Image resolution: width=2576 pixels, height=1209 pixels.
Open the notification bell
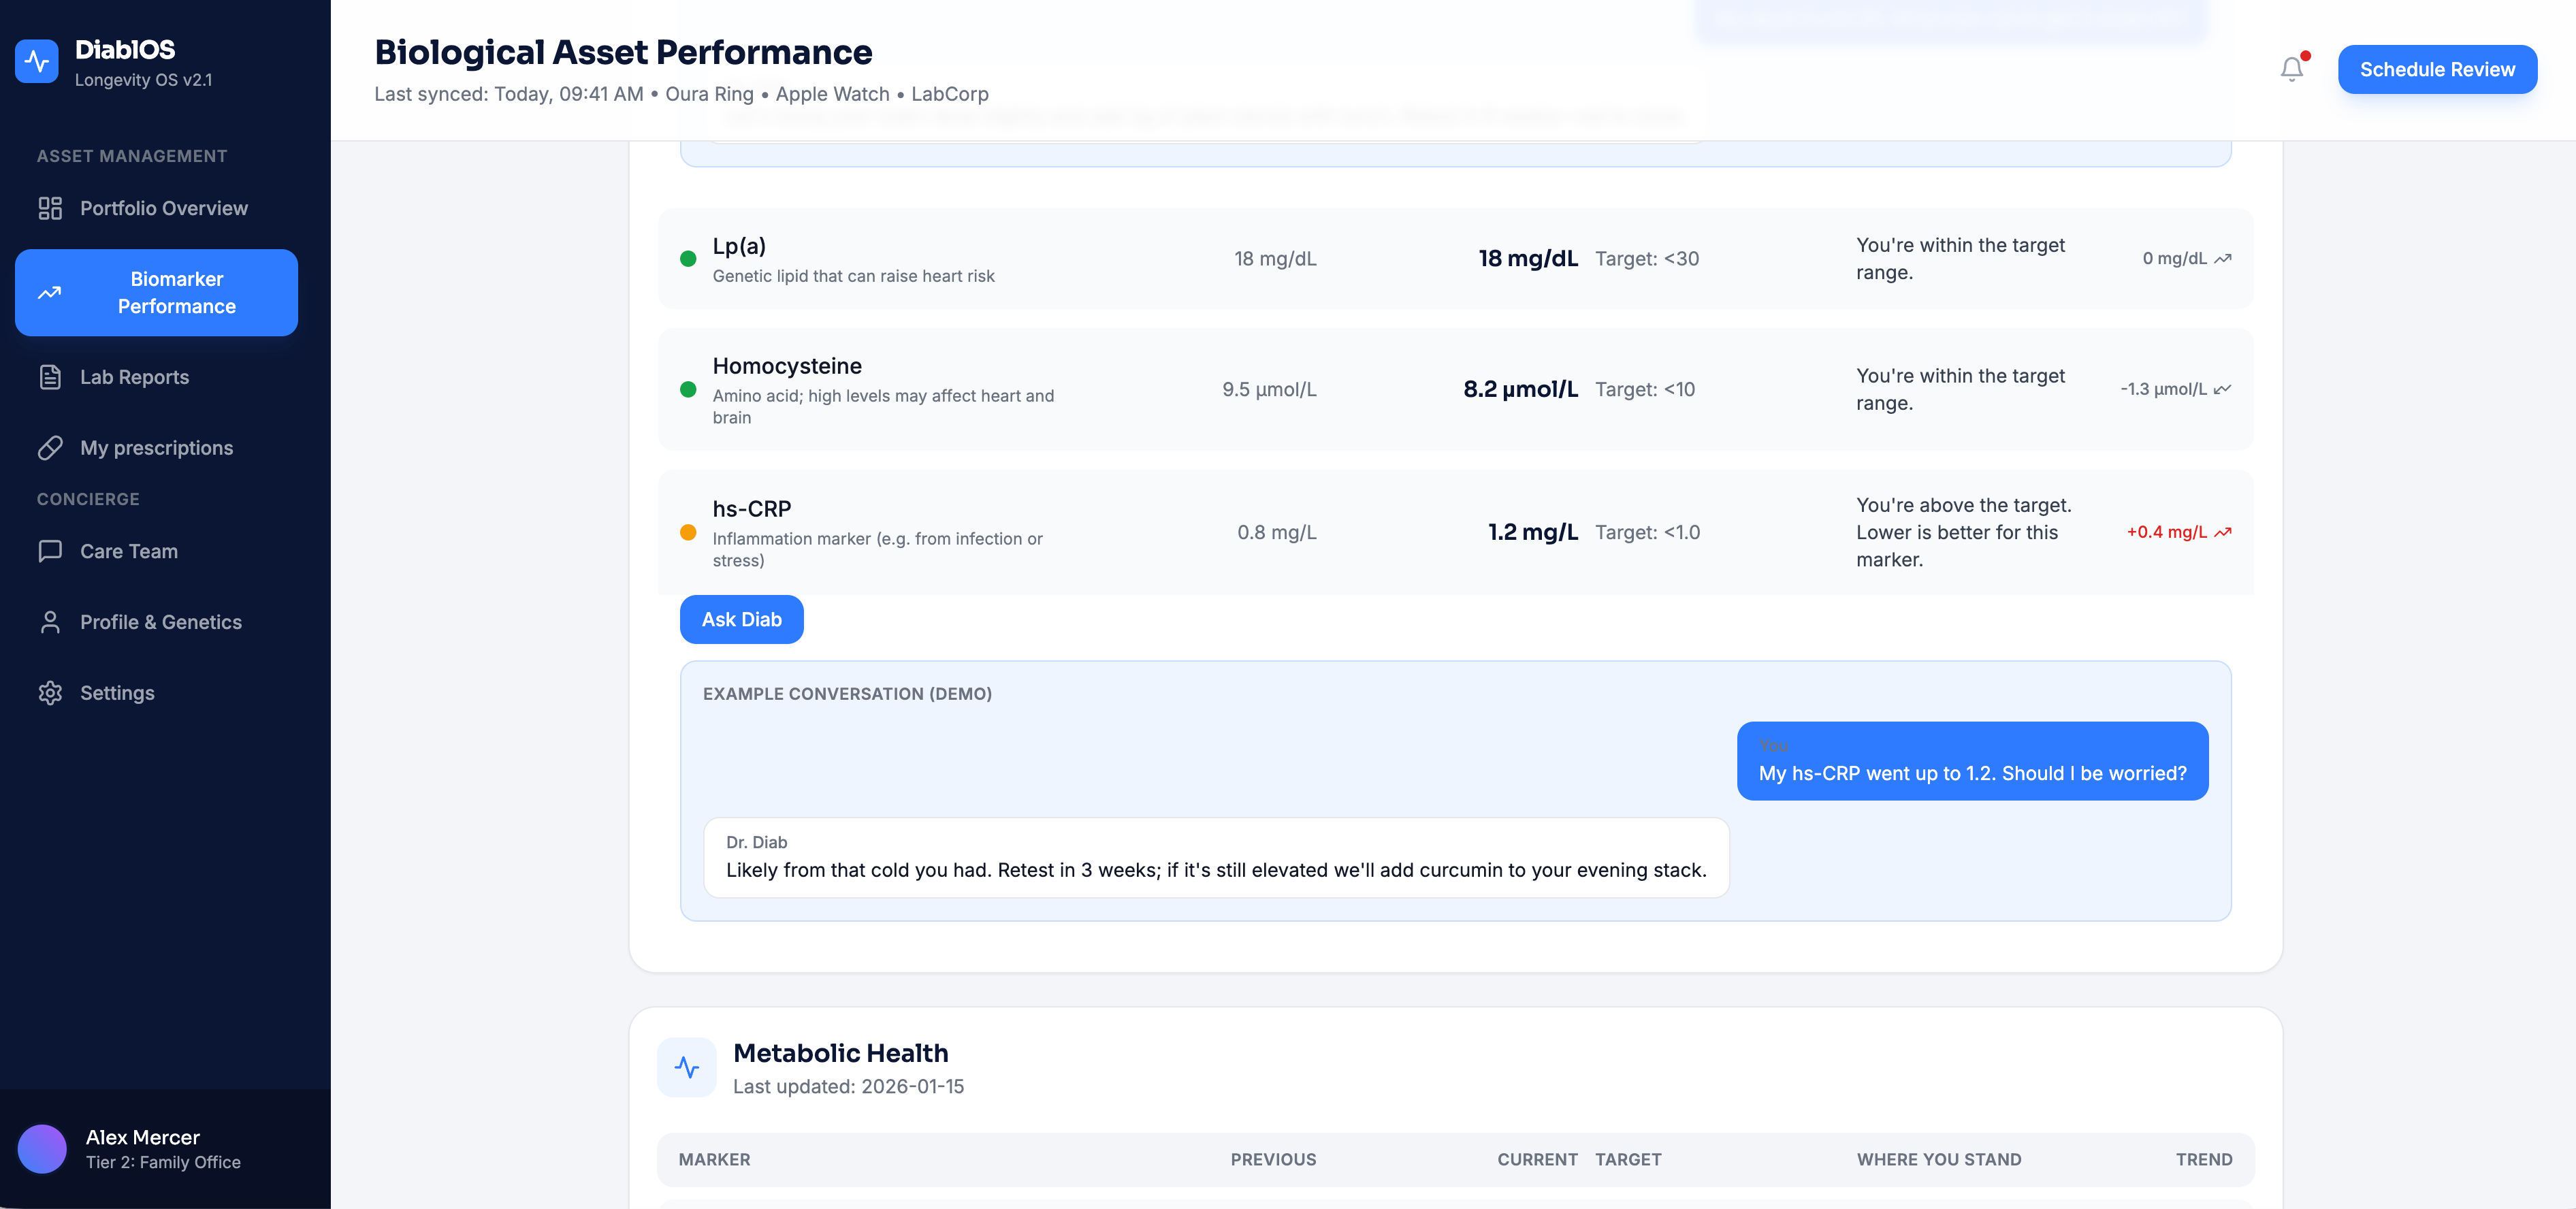point(2291,69)
